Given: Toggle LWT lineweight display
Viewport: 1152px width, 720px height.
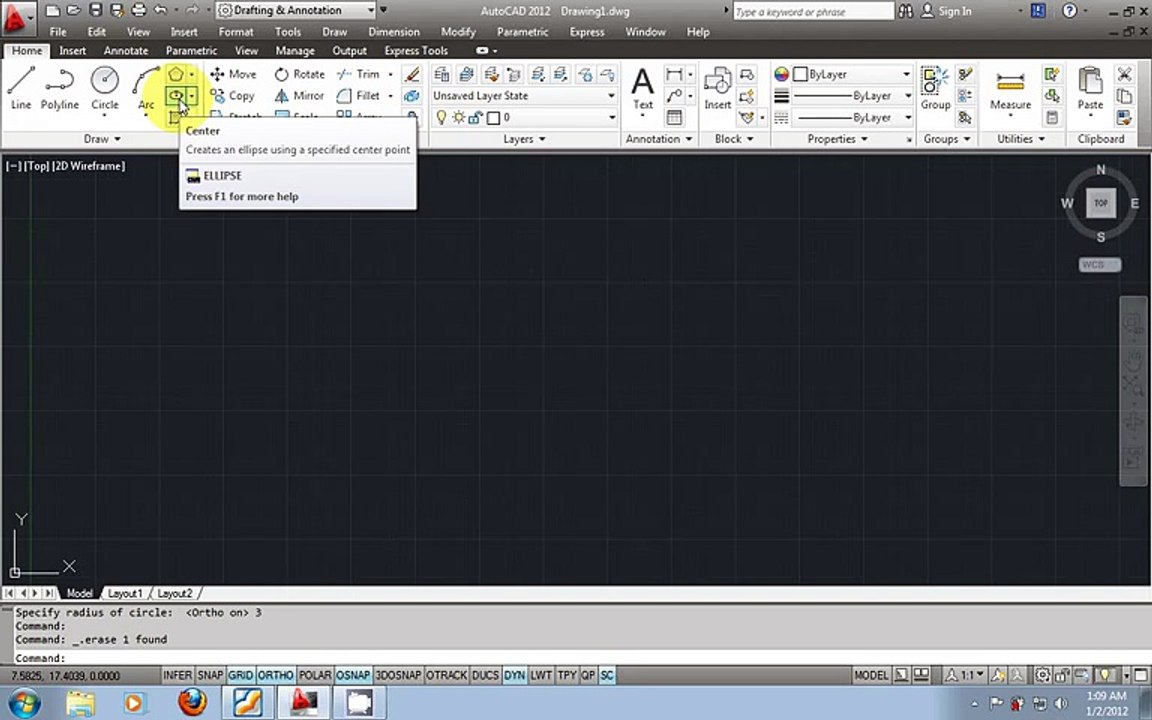Looking at the screenshot, I should (541, 675).
